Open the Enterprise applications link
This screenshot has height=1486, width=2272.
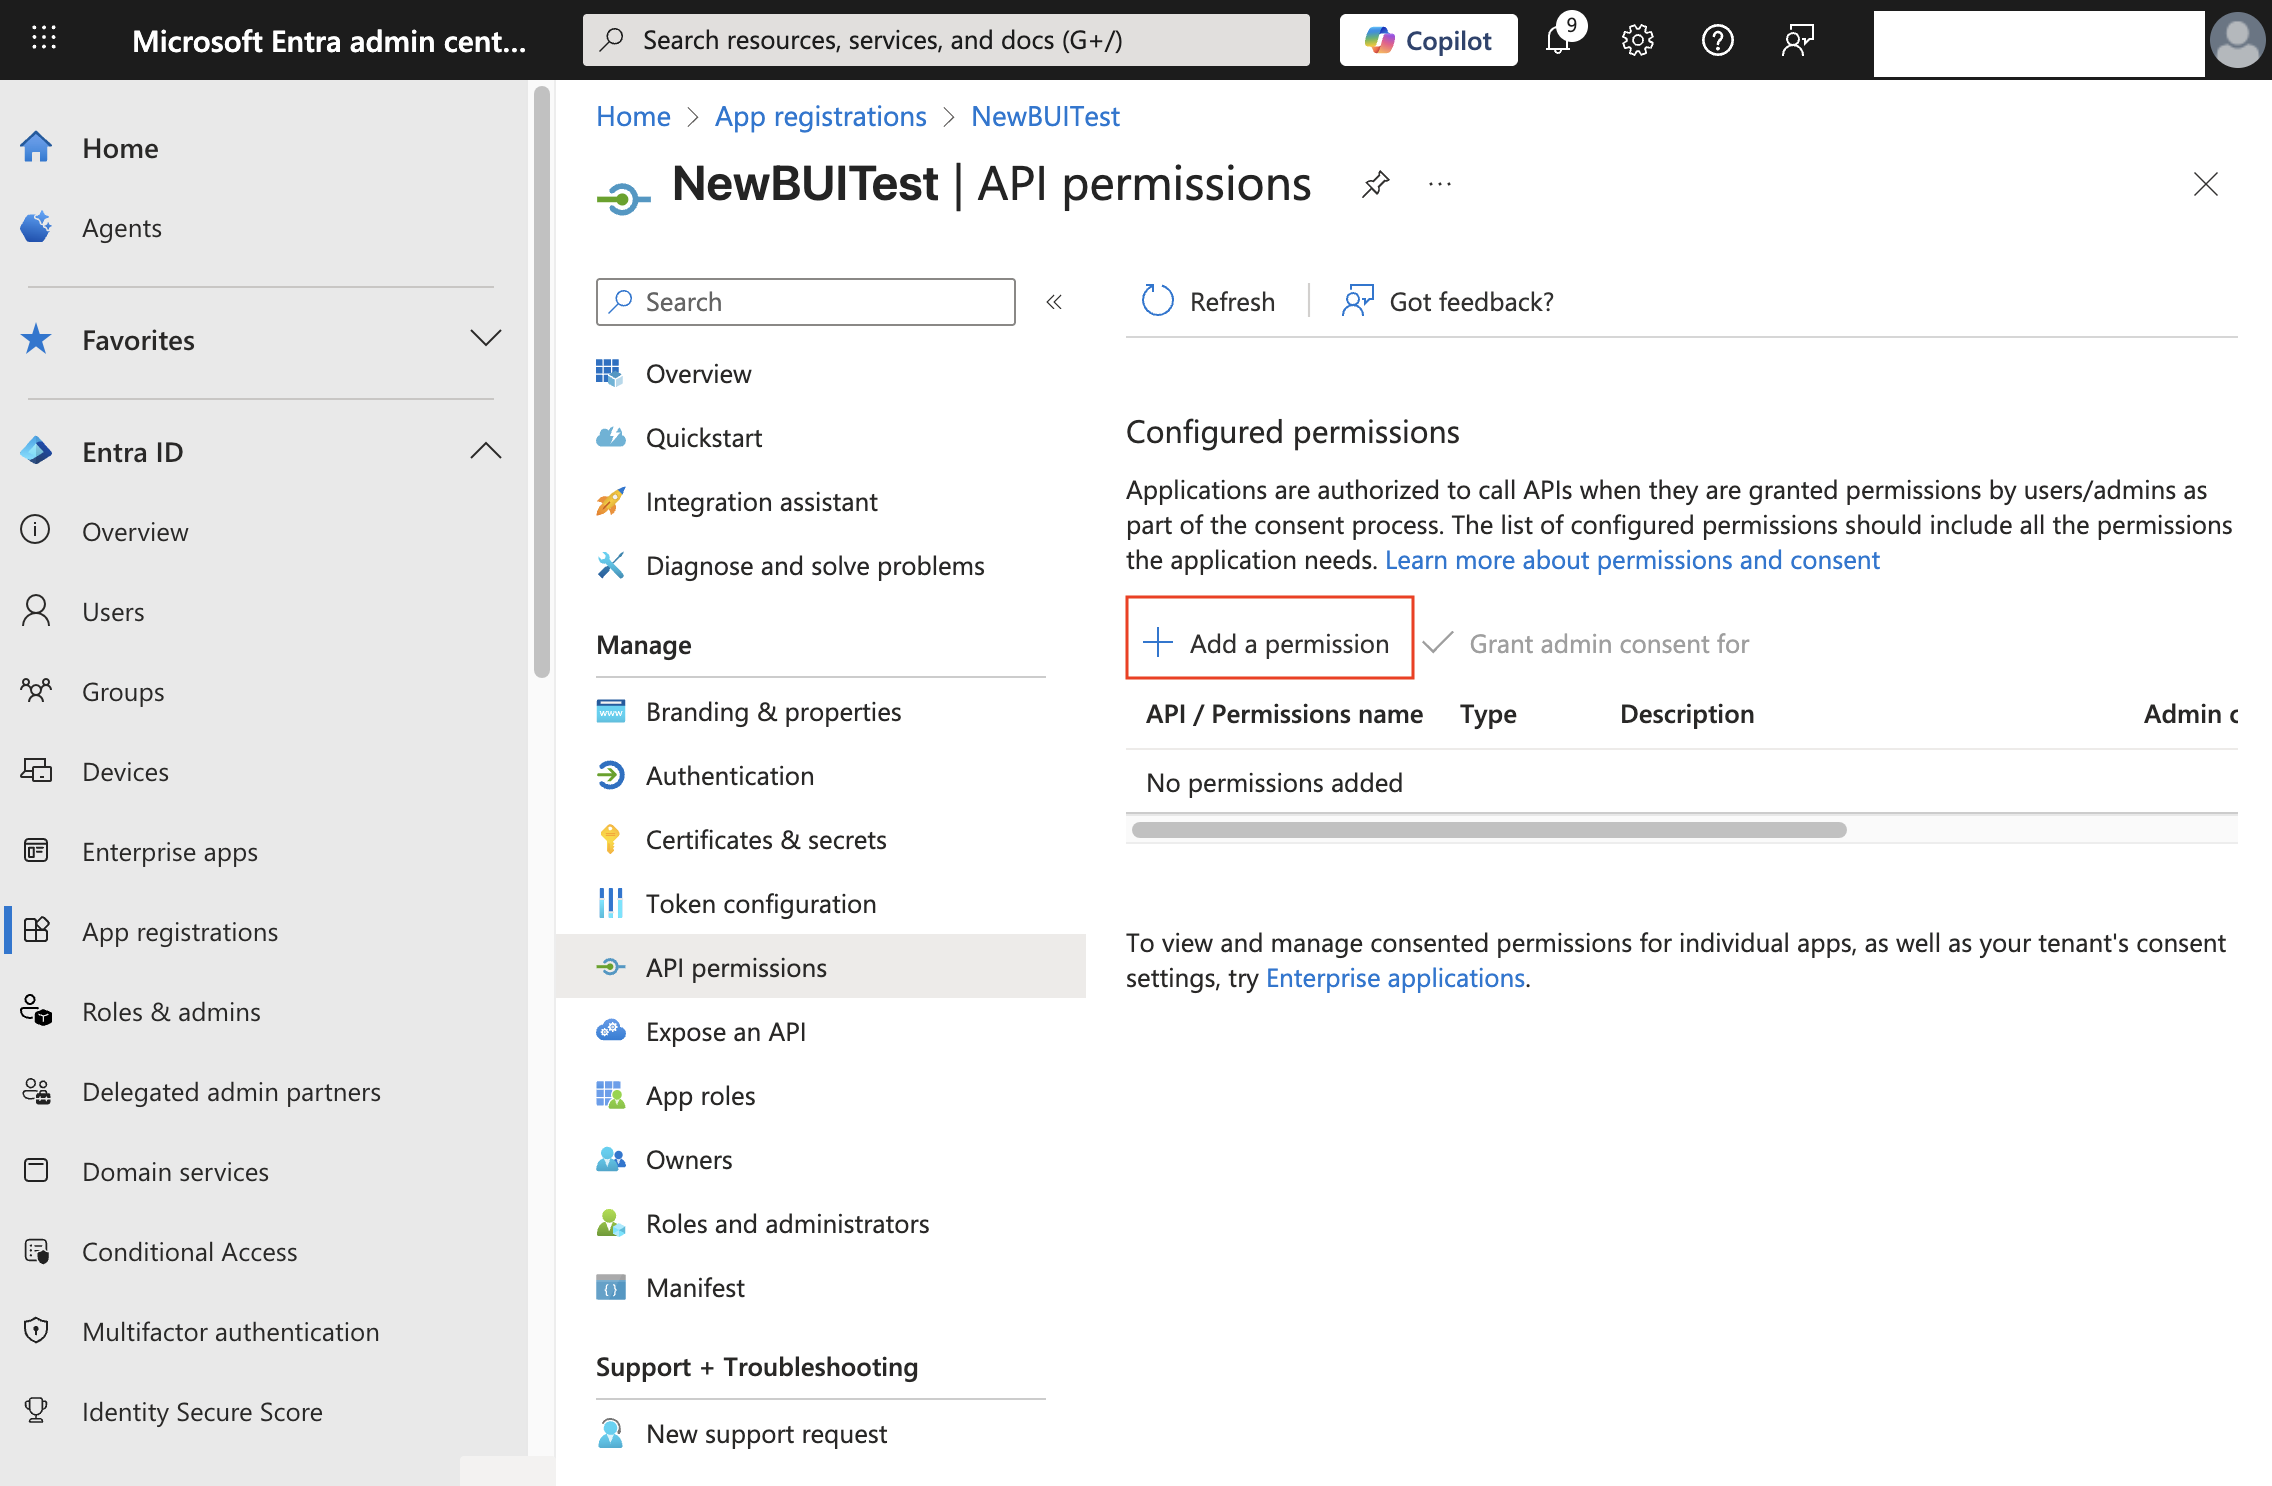[1396, 977]
